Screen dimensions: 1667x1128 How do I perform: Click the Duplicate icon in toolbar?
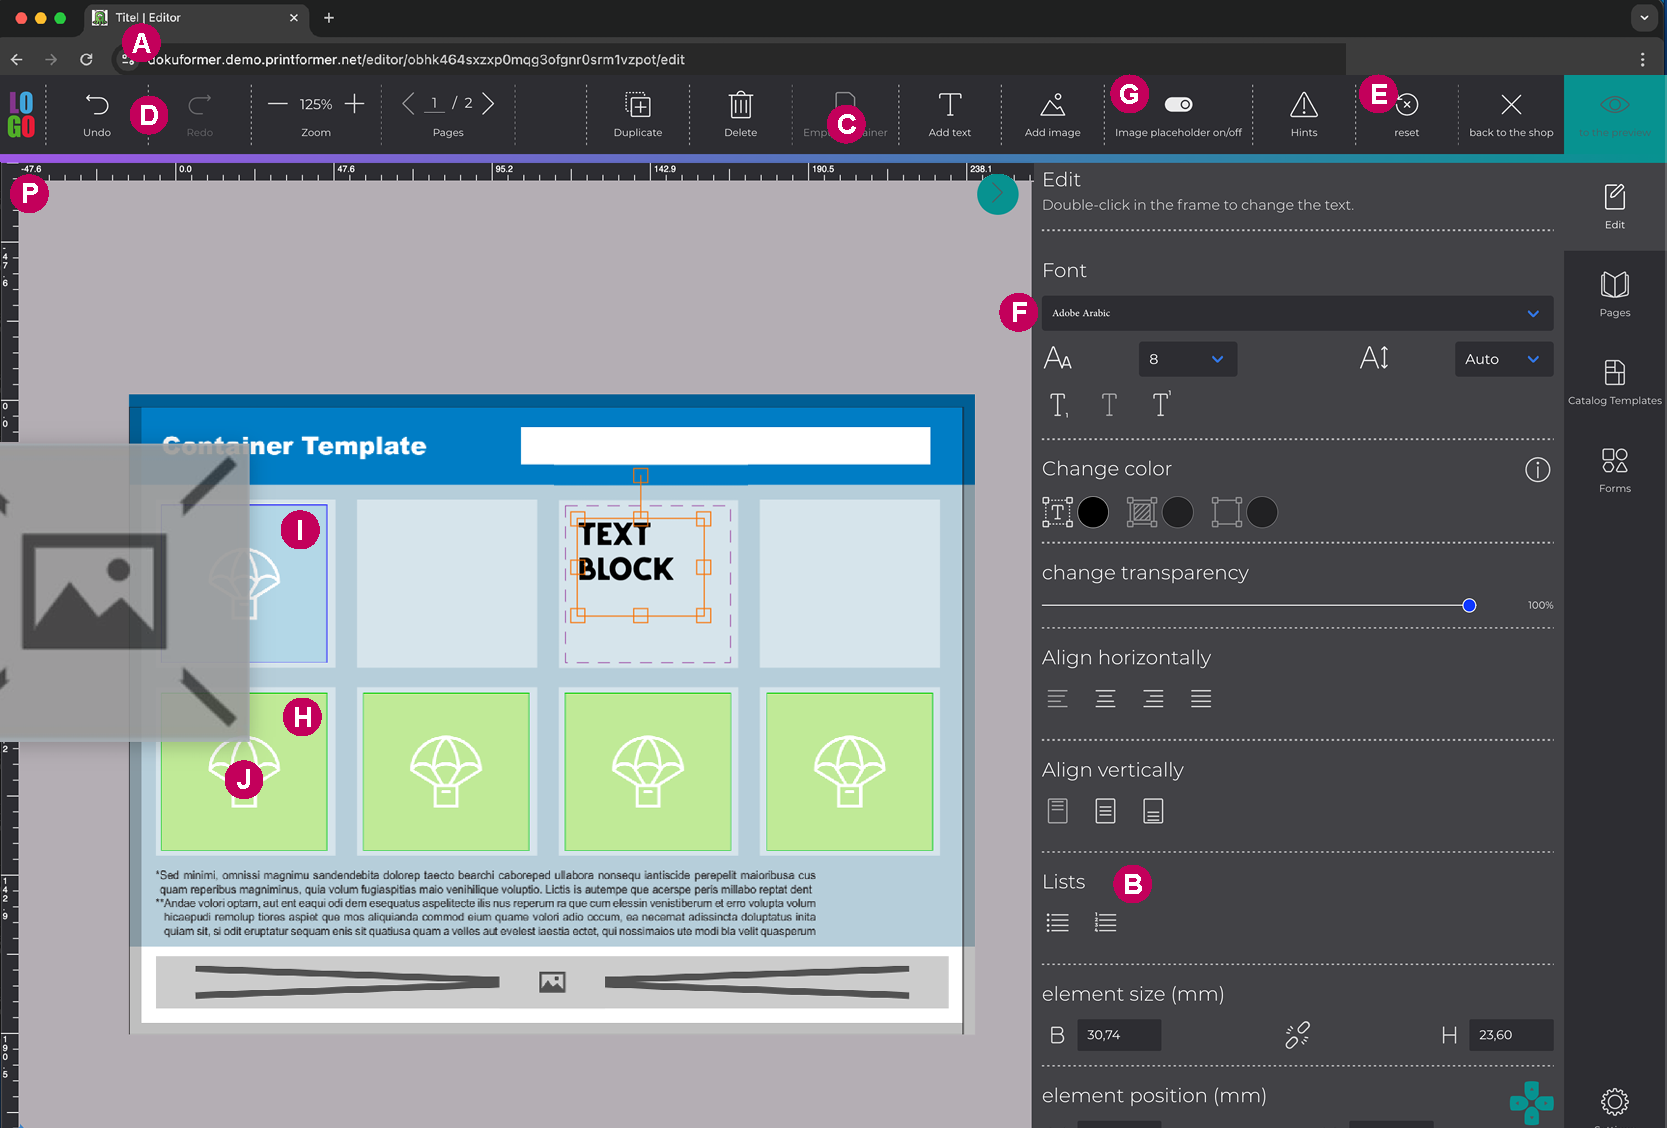[x=638, y=105]
